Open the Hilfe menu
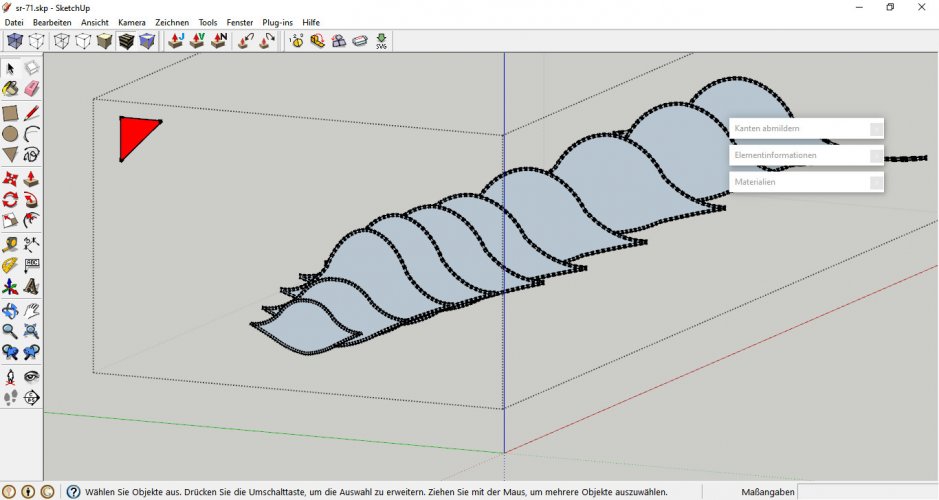The image size is (939, 500). (311, 22)
